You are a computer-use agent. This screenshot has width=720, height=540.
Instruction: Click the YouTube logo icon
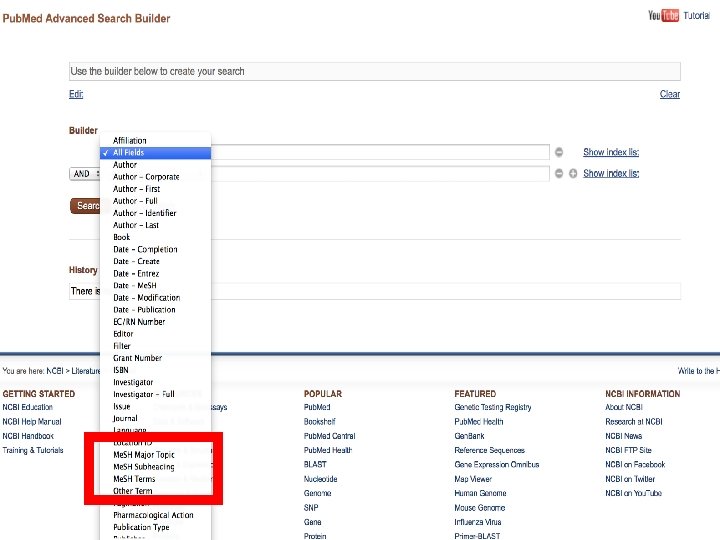point(663,16)
